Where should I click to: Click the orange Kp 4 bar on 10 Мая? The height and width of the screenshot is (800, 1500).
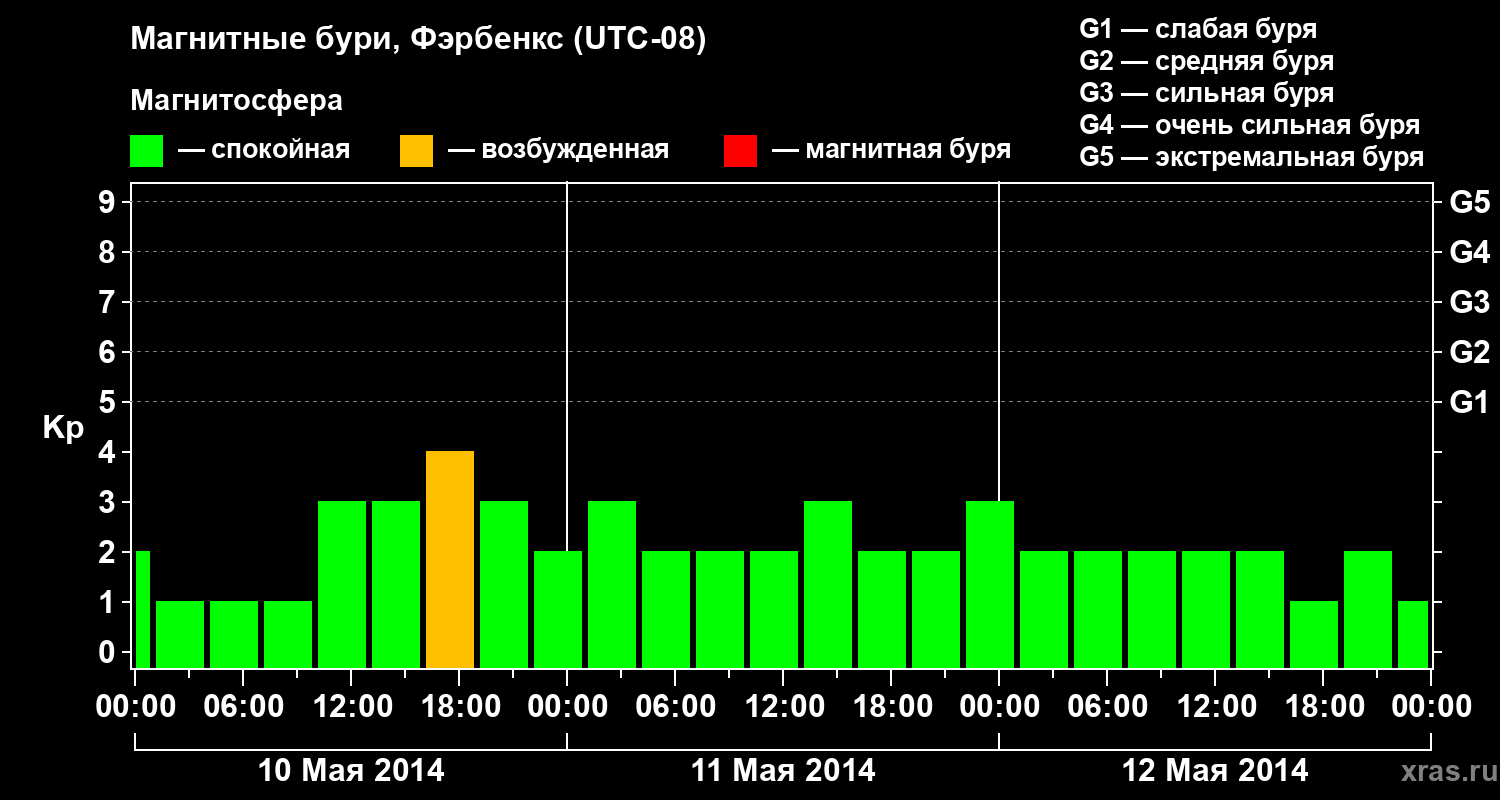(x=450, y=560)
